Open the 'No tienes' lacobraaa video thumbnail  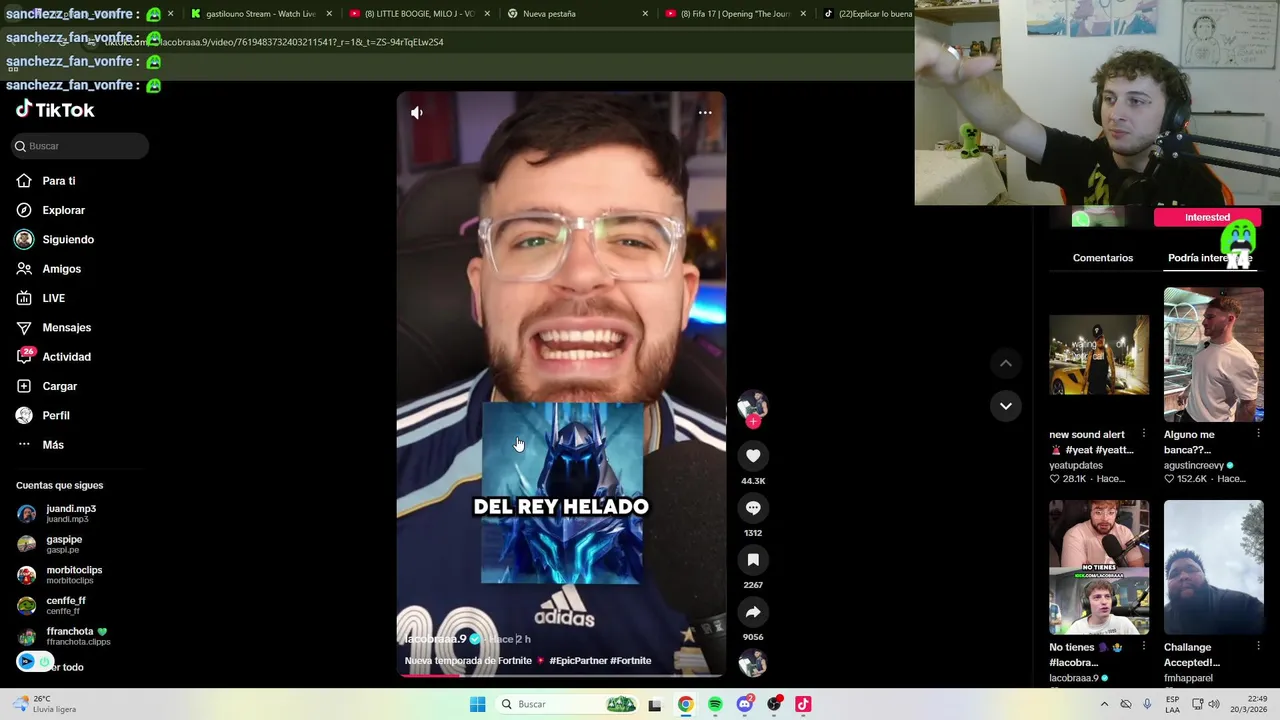(1099, 567)
